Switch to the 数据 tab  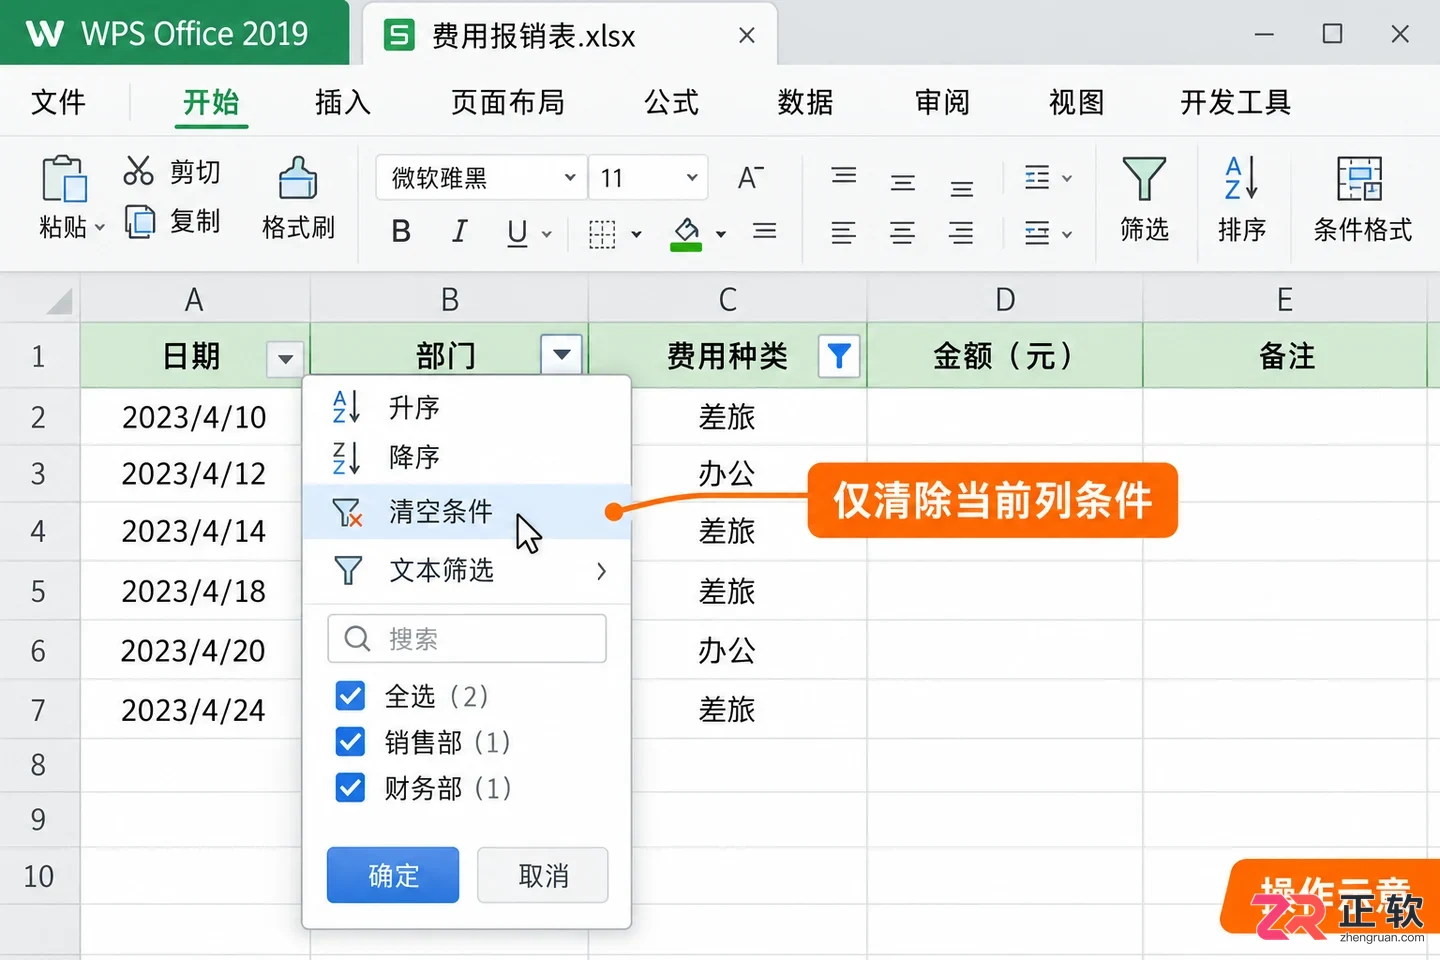point(805,102)
